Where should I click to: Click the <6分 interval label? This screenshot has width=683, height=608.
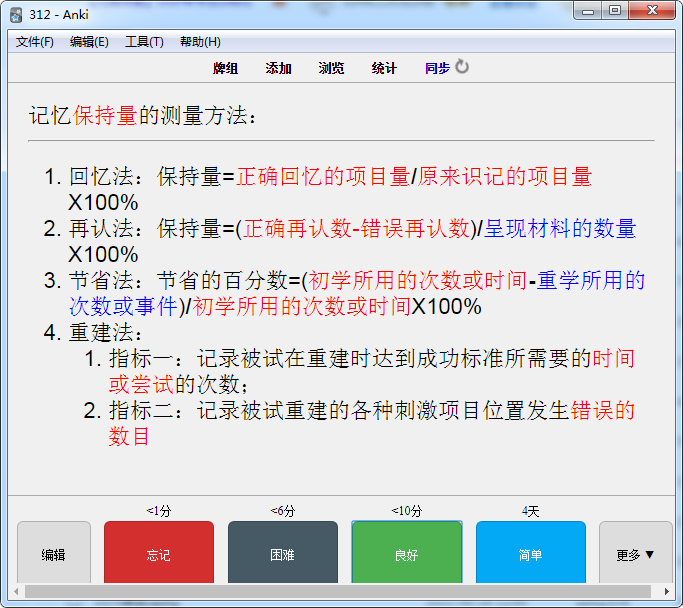pos(283,511)
